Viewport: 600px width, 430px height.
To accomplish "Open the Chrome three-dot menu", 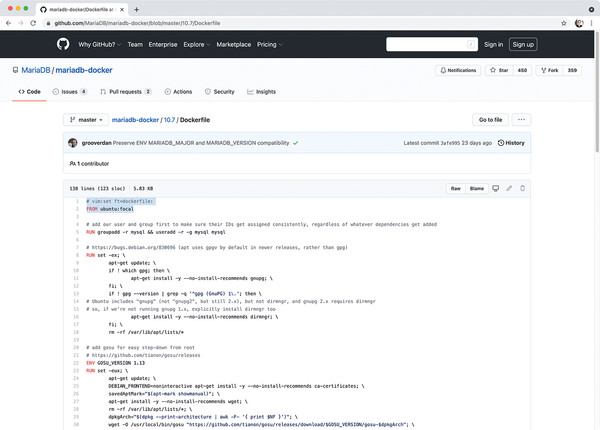I will 592,23.
